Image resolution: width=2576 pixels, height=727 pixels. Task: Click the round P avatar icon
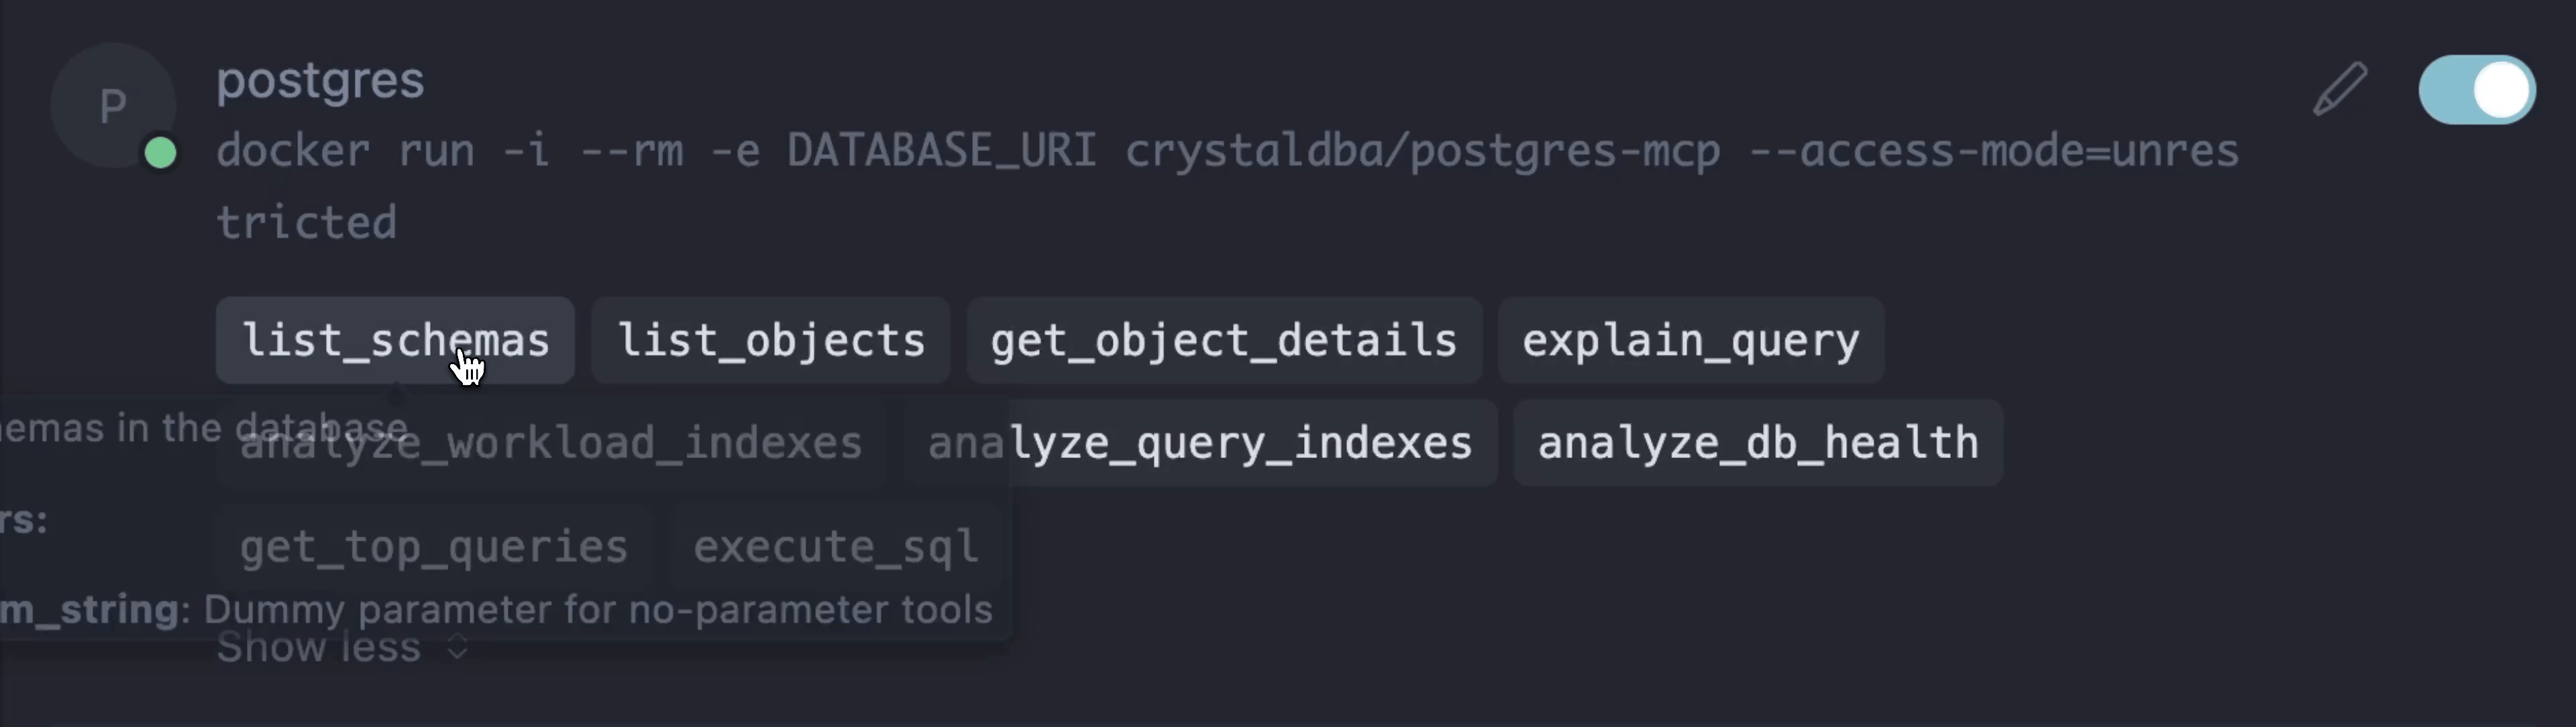(112, 104)
